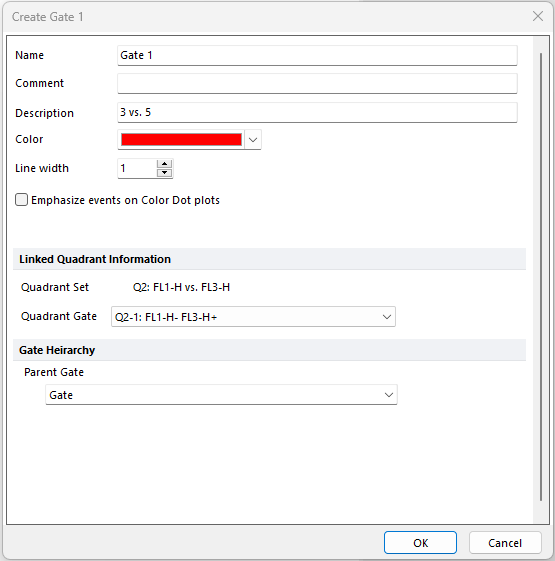Click the OK button
This screenshot has width=555, height=561.
[420, 543]
